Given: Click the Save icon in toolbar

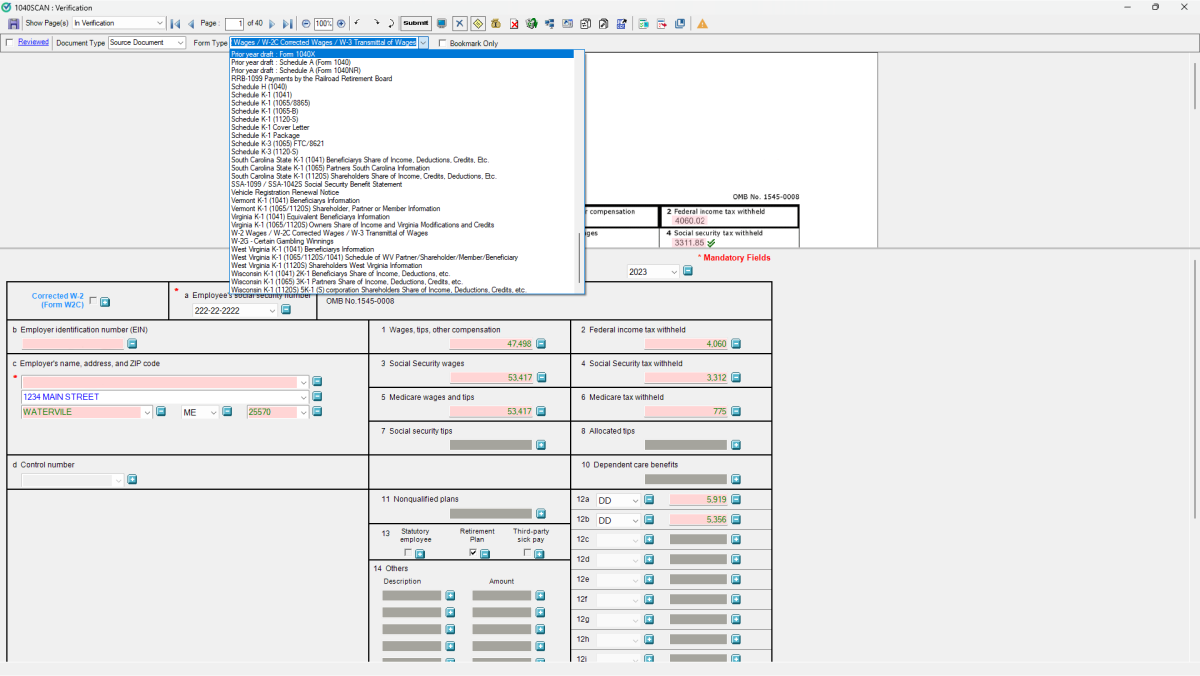Looking at the screenshot, I should [13, 23].
